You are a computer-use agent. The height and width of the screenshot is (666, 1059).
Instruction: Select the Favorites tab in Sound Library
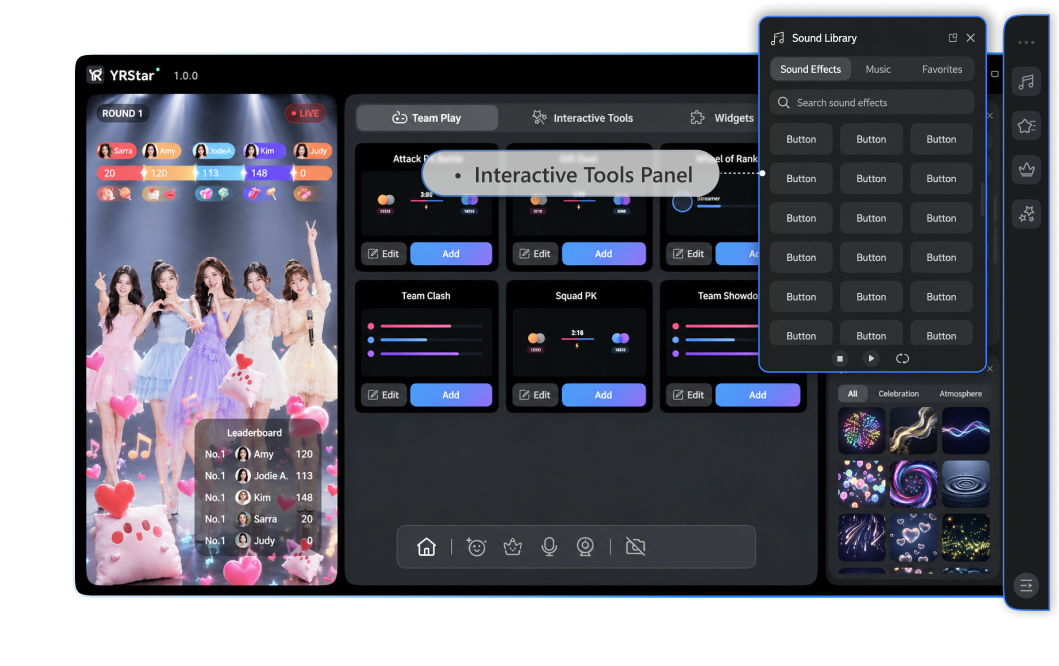941,69
